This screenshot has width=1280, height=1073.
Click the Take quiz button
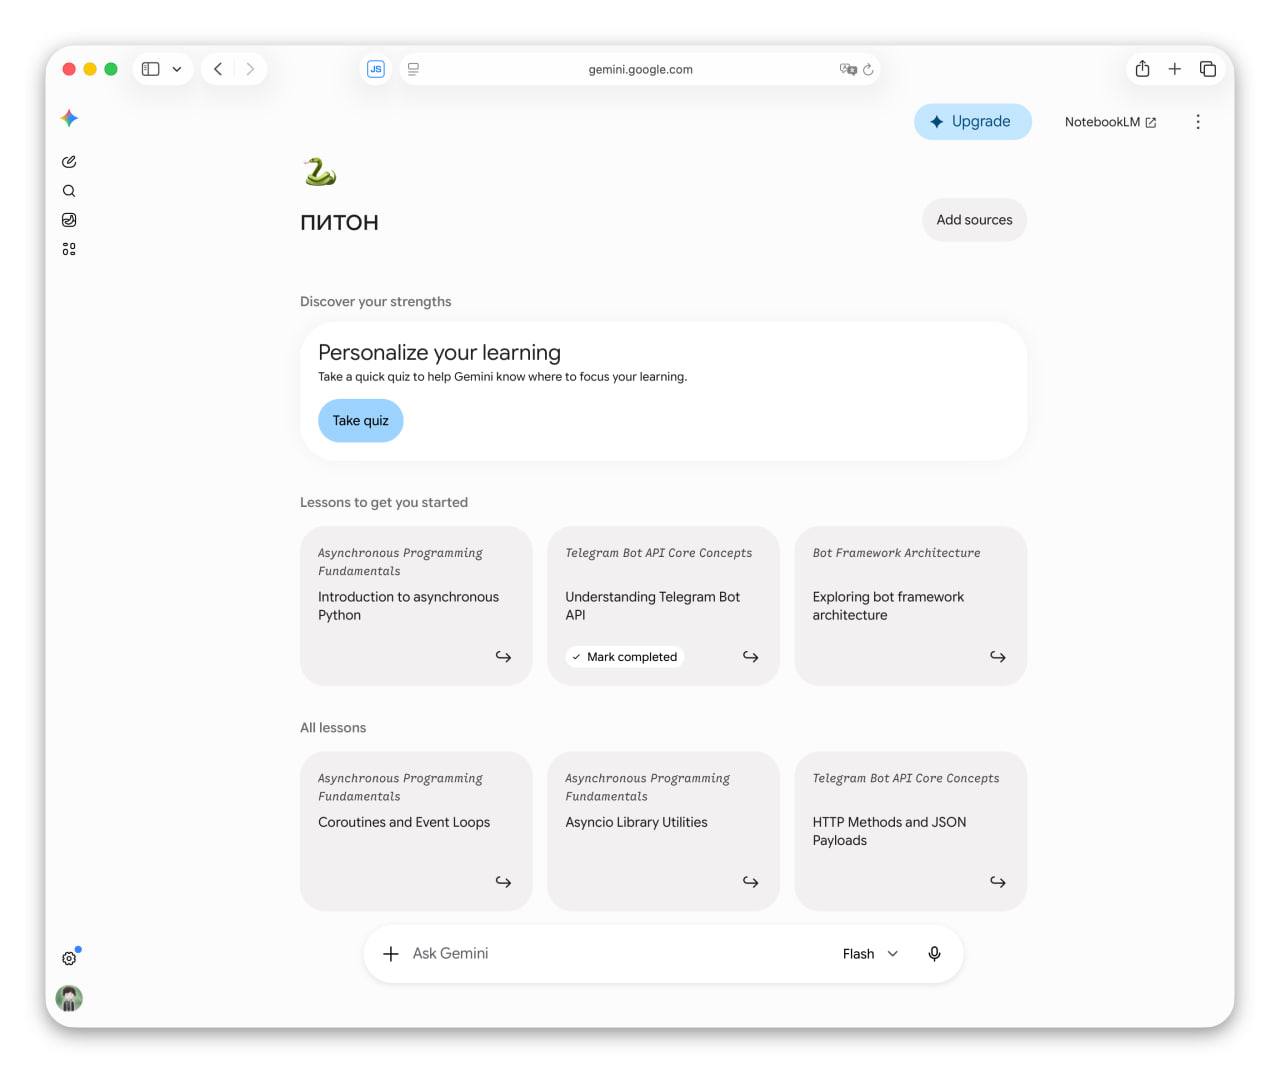point(360,421)
